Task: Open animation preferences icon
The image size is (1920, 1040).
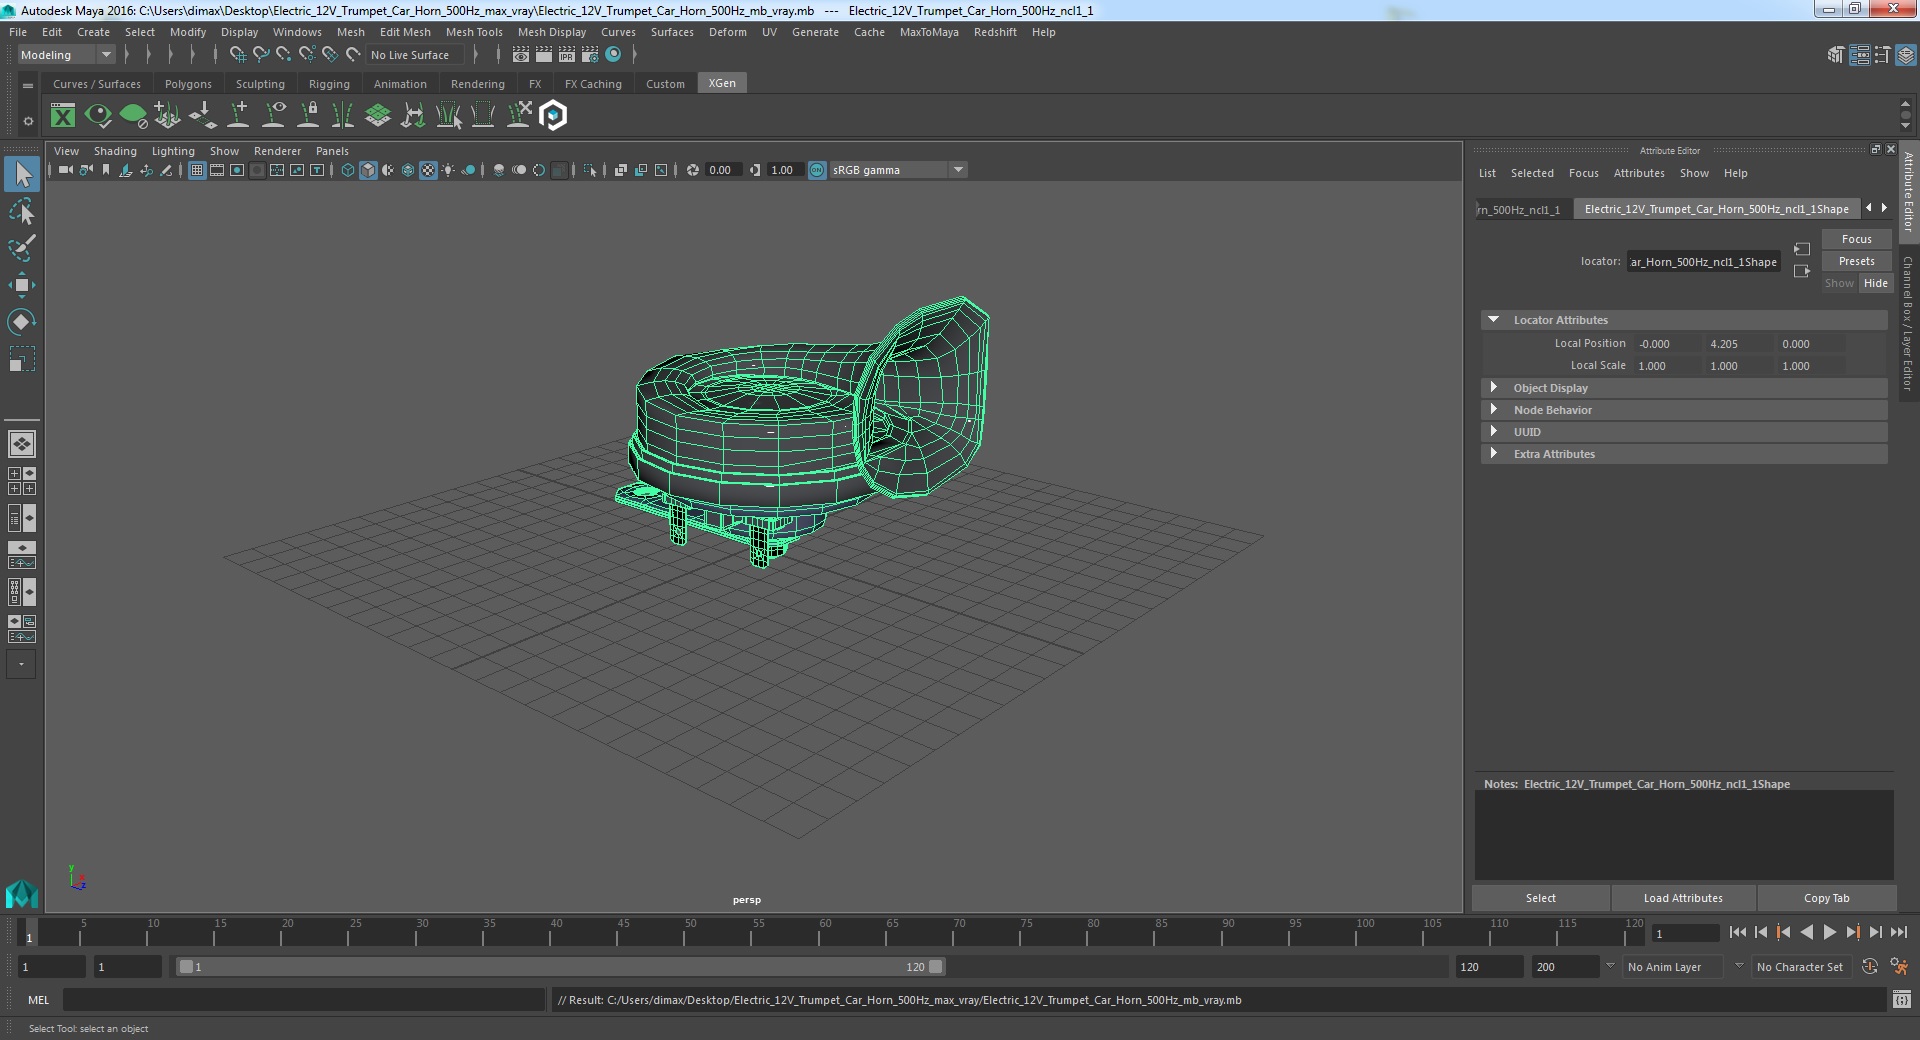Action: (x=1899, y=967)
